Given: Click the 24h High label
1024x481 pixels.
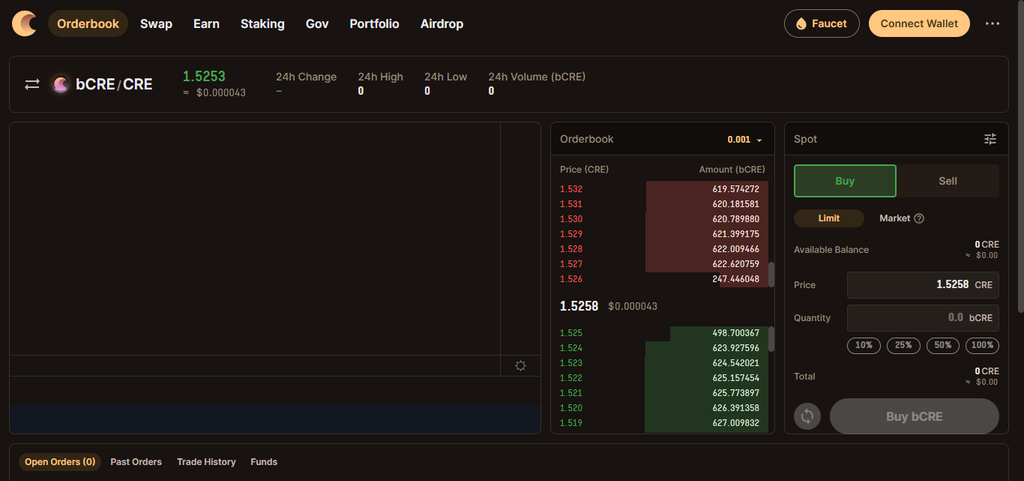Looking at the screenshot, I should coord(380,77).
